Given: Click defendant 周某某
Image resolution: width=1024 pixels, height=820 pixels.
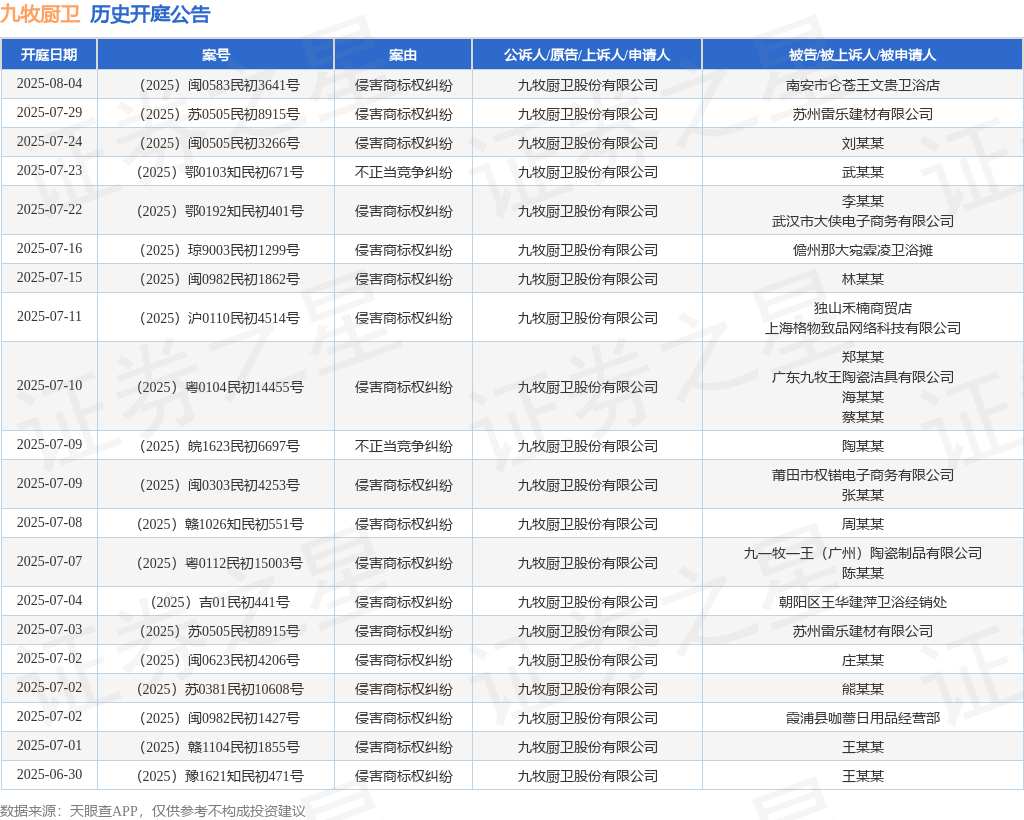Looking at the screenshot, I should [x=863, y=524].
